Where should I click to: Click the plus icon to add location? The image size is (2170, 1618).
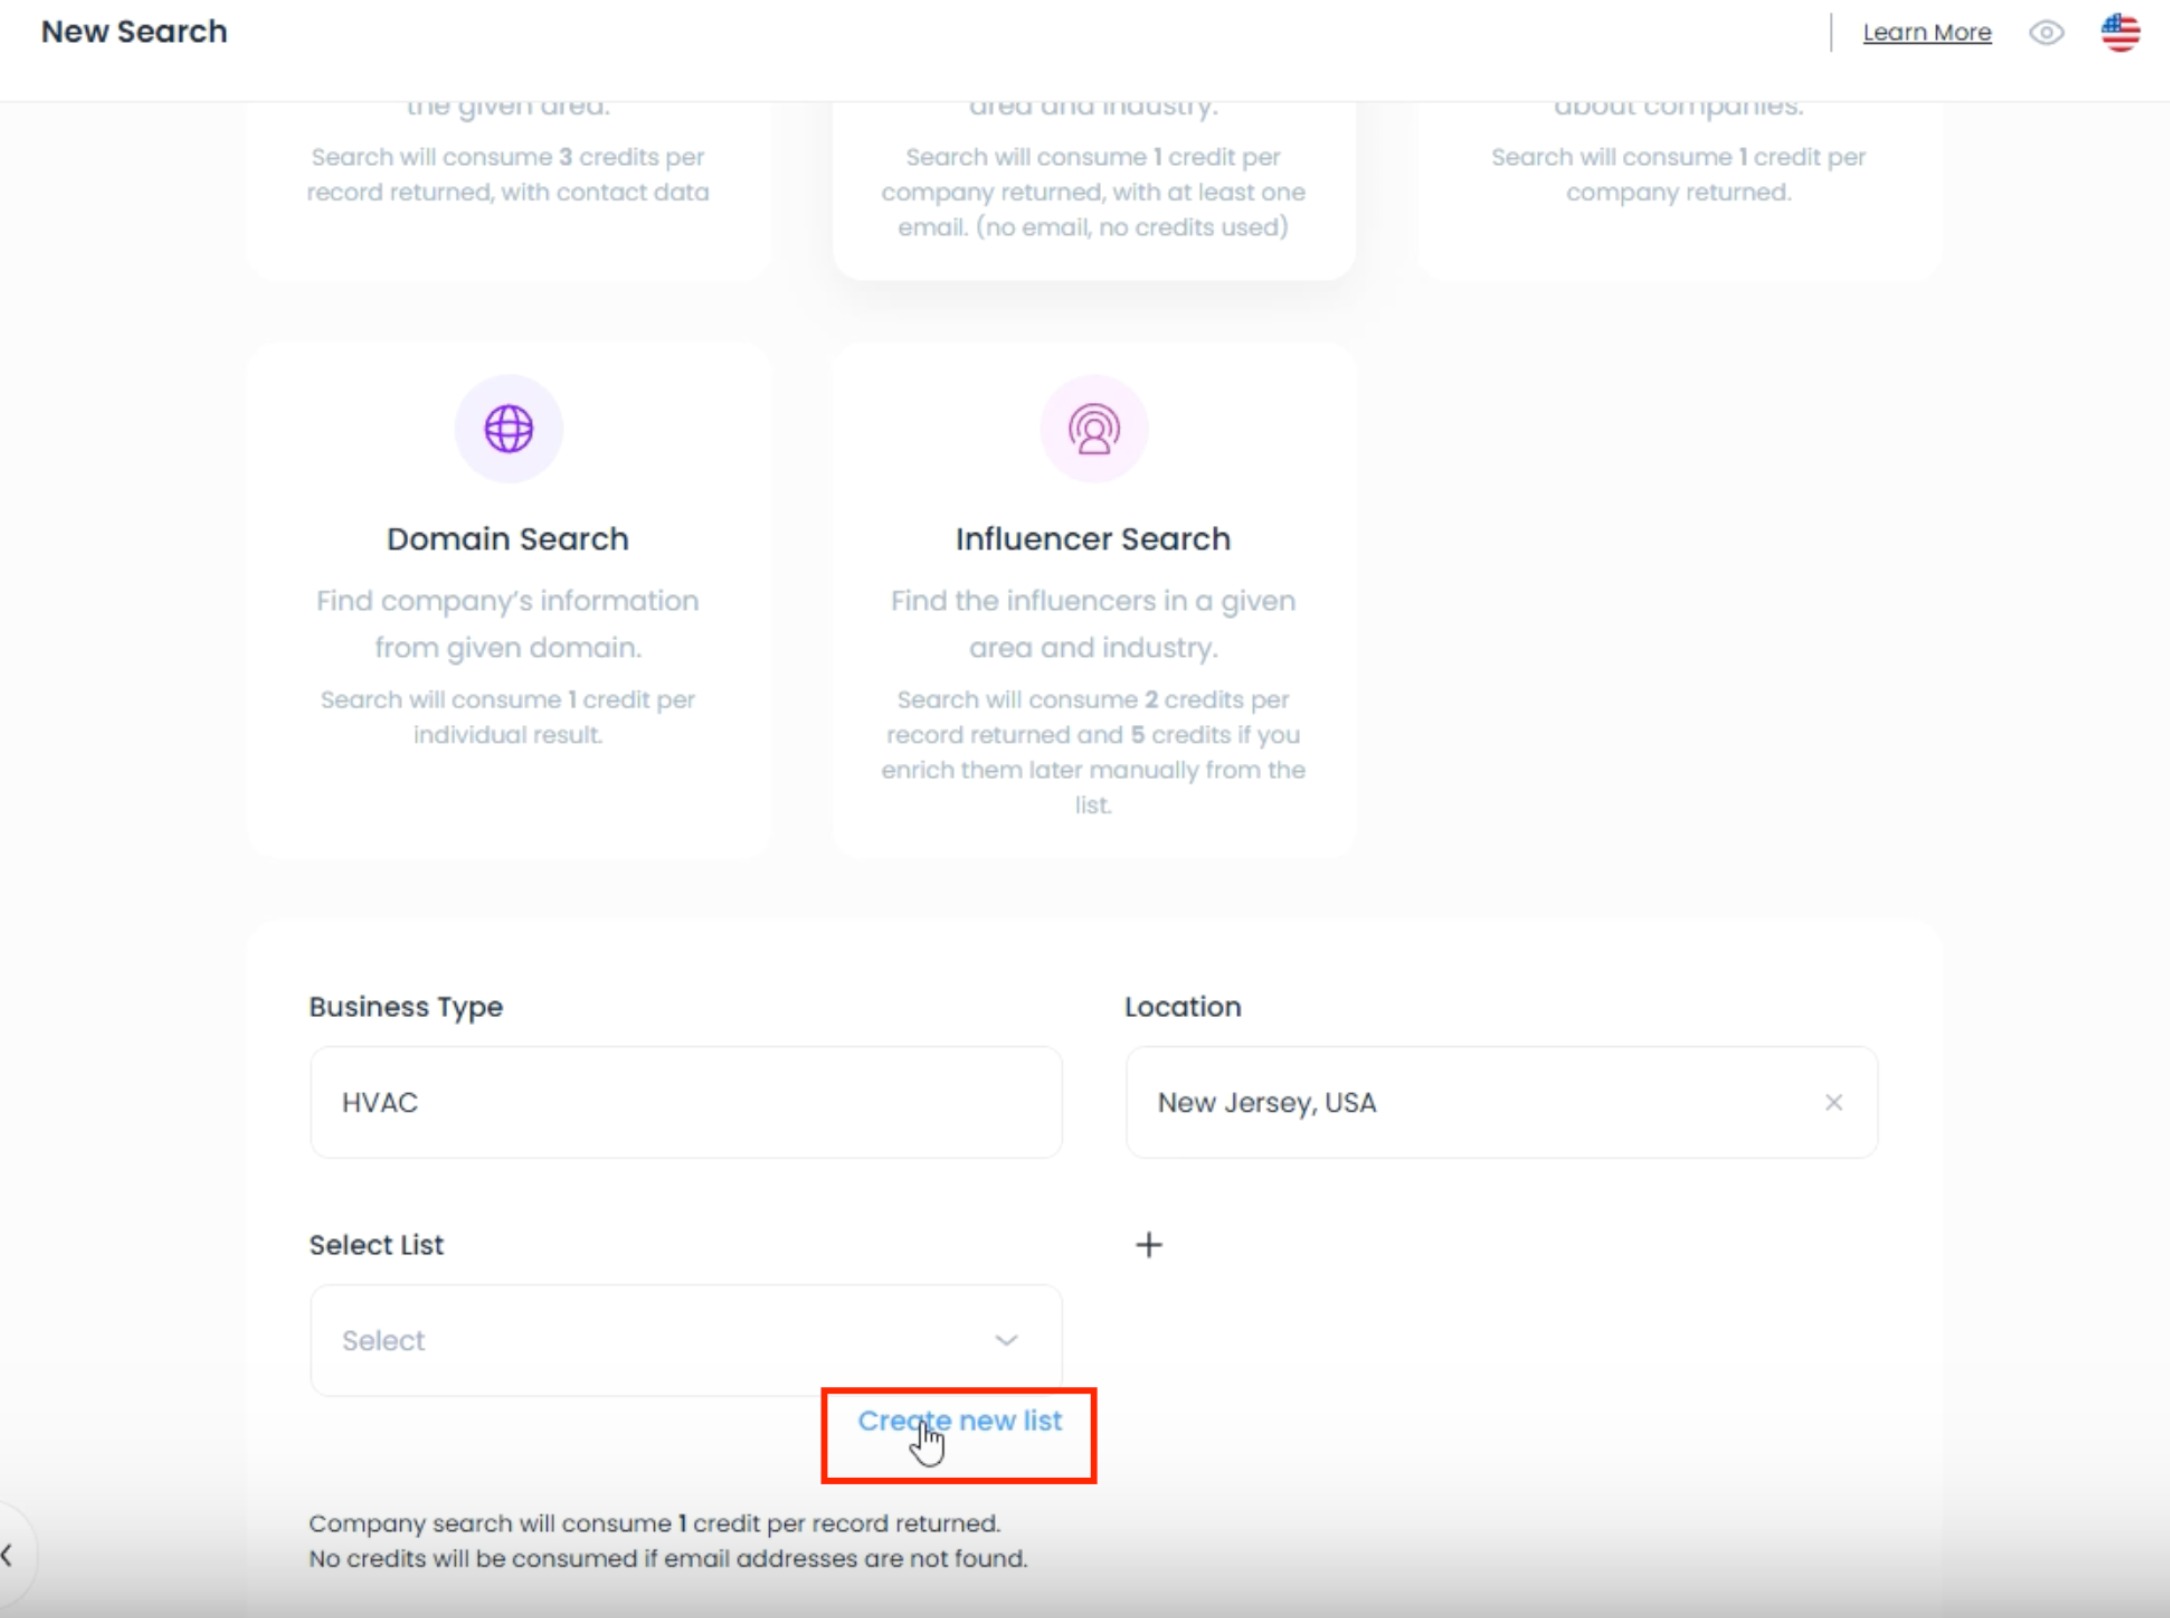(1149, 1245)
